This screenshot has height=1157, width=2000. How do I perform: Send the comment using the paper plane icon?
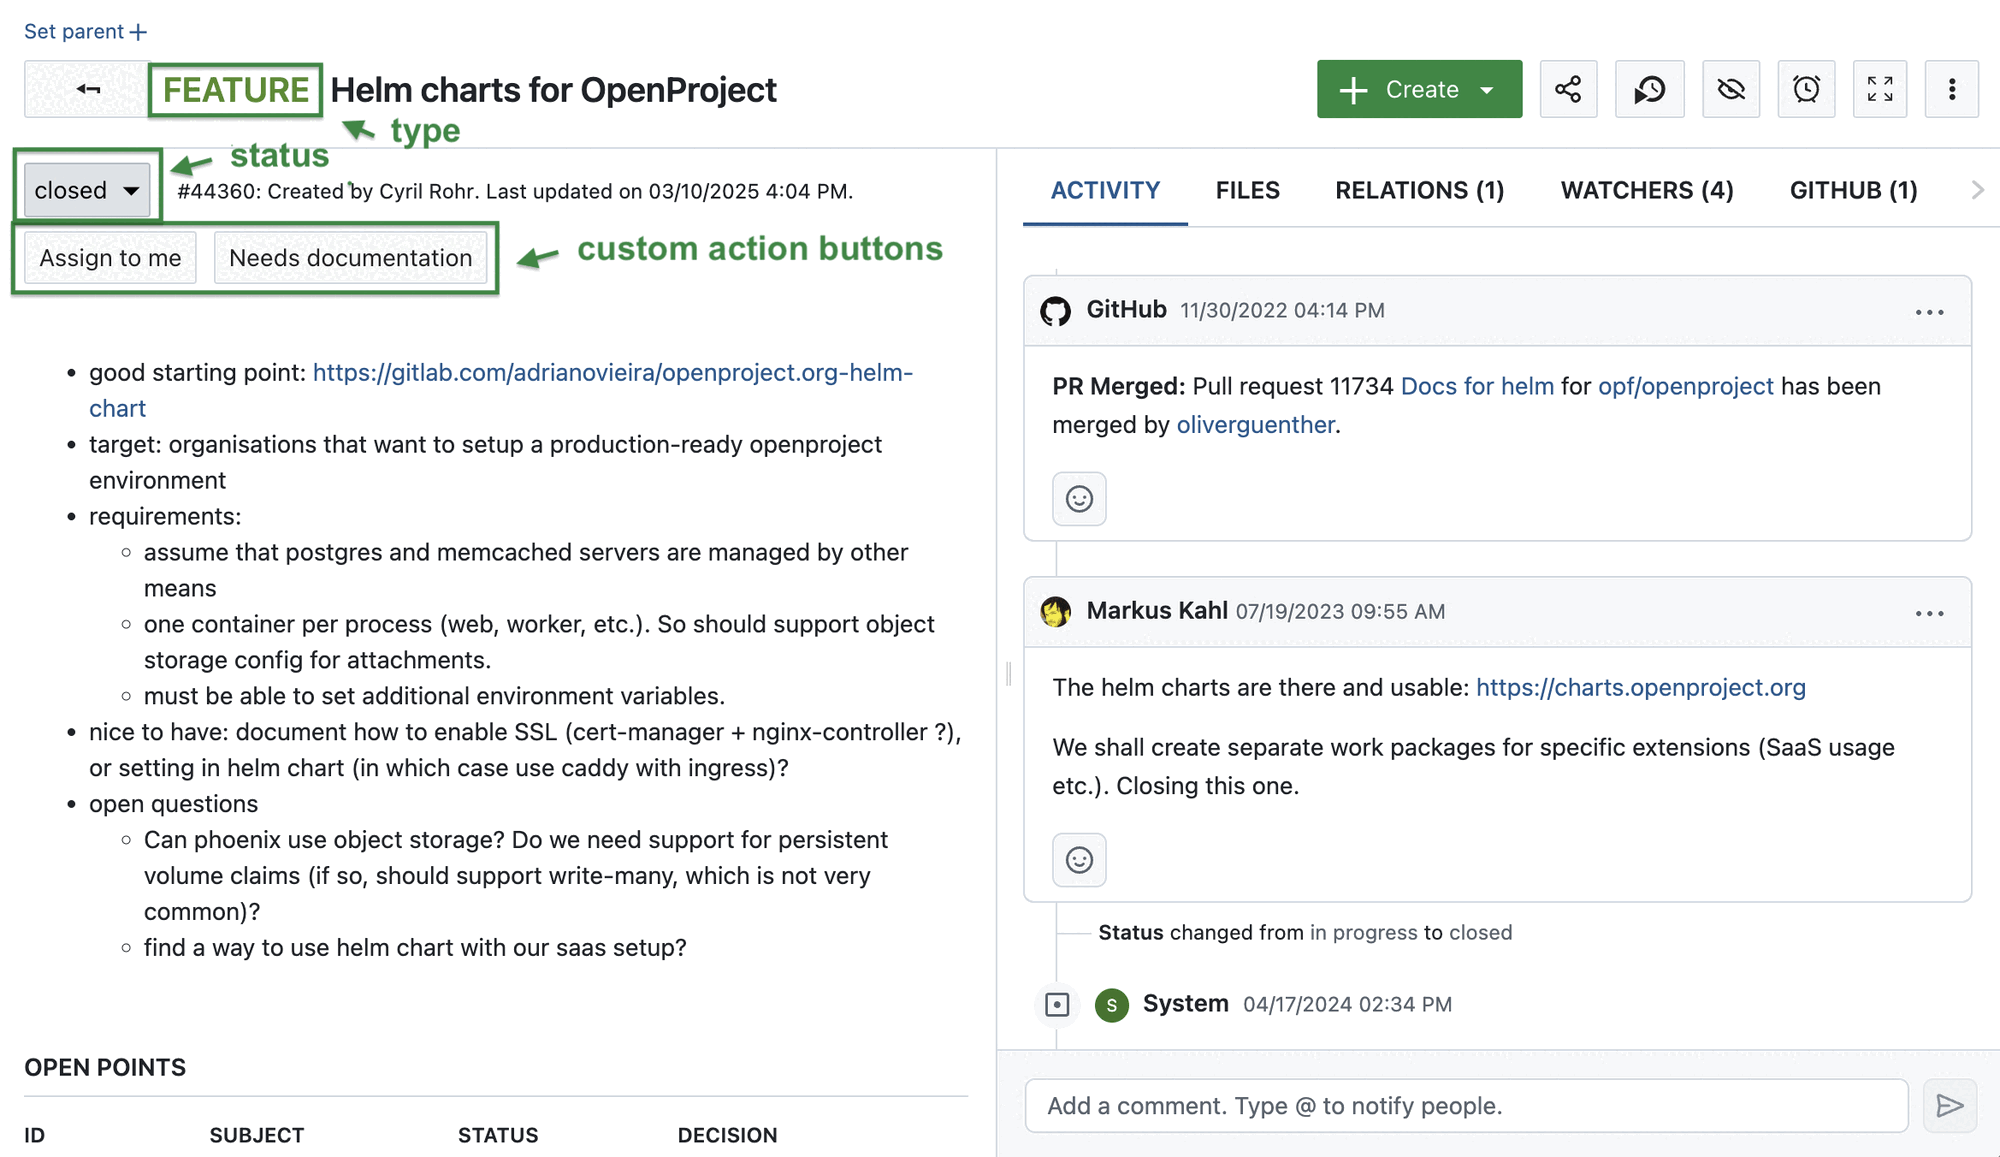[x=1950, y=1105]
